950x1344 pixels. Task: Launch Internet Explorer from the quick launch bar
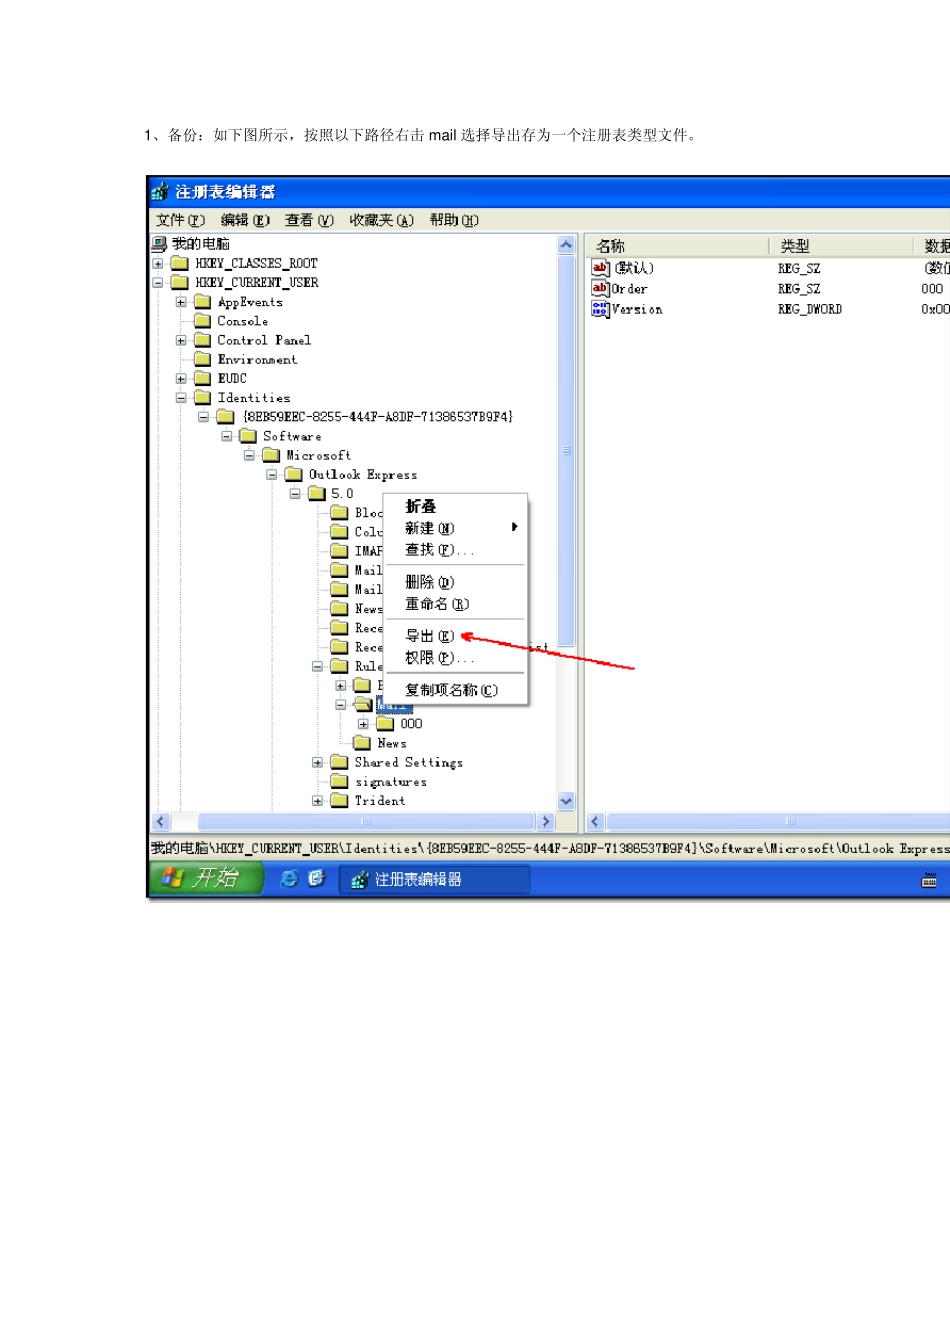point(290,878)
